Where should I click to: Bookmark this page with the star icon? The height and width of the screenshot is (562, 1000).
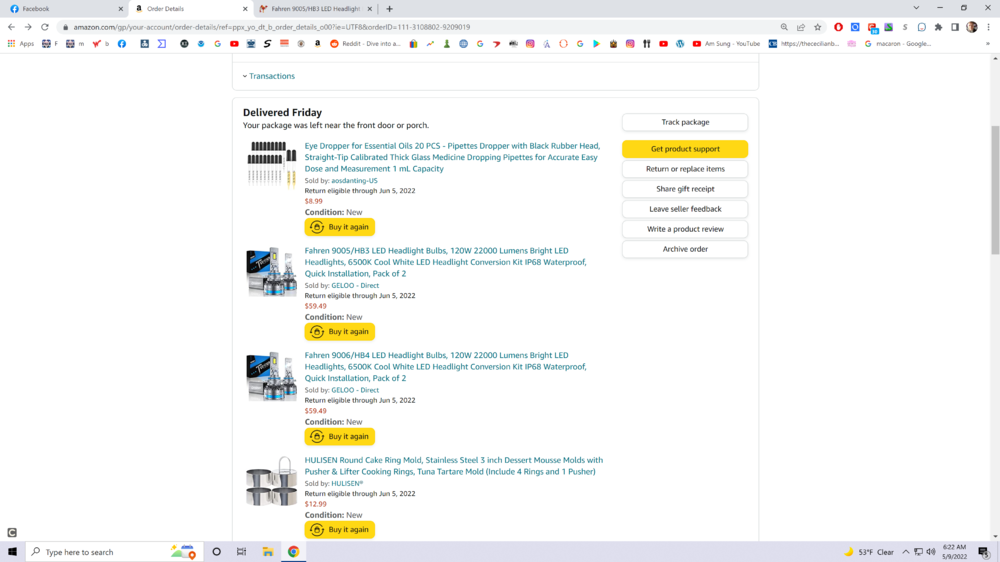(817, 27)
